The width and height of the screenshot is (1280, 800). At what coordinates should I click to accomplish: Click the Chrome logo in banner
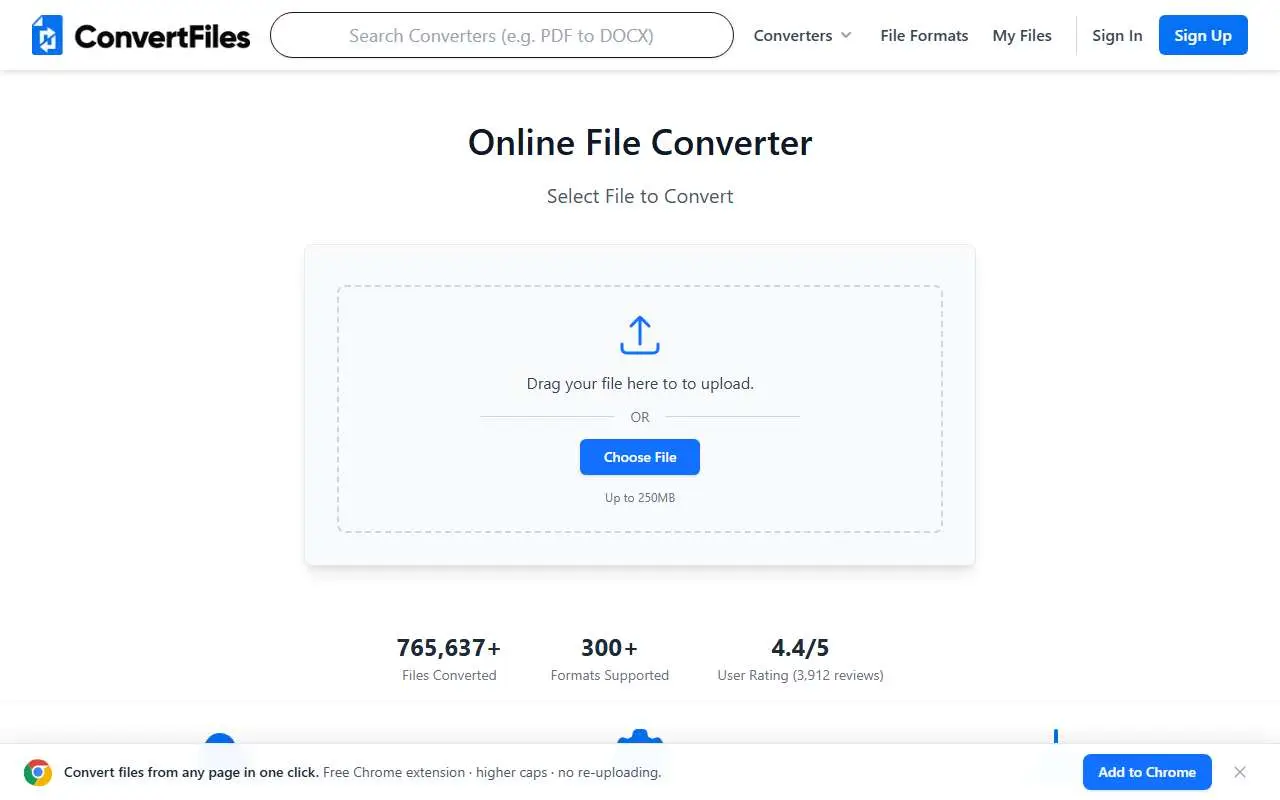click(x=38, y=772)
